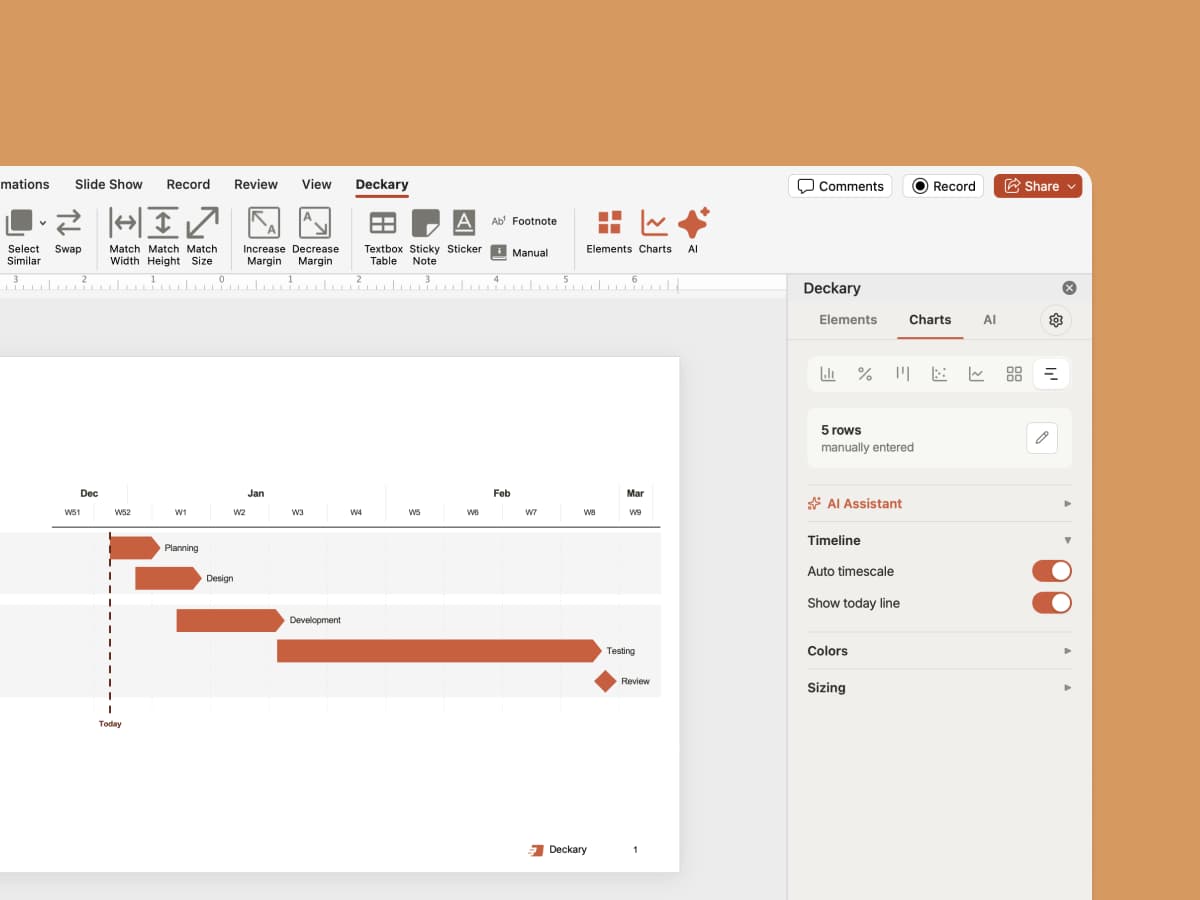
Task: Apply Match Size to selection
Action: (x=202, y=222)
